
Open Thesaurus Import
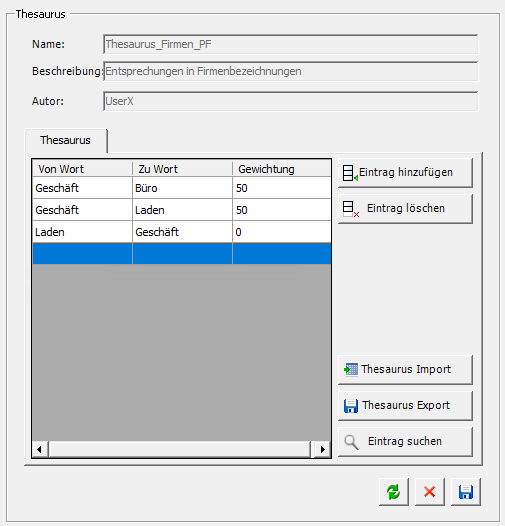[405, 370]
